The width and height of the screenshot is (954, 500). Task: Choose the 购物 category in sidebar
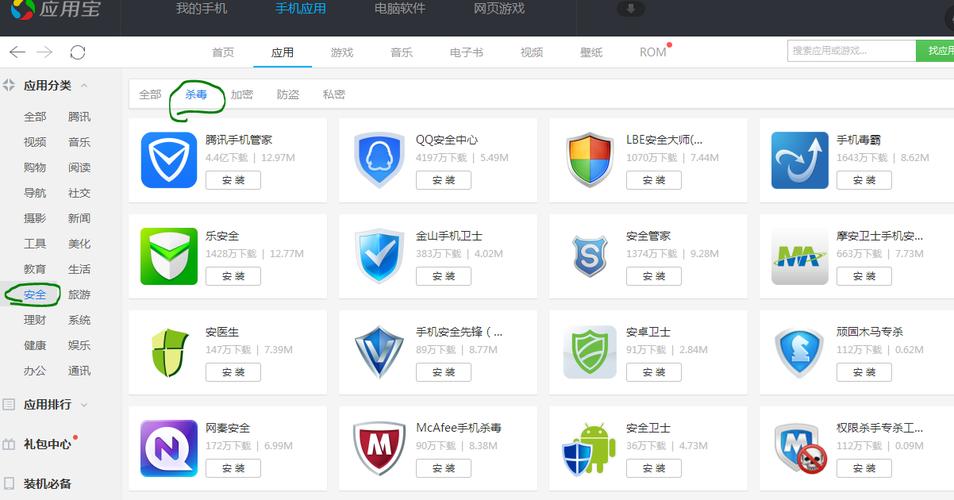pyautogui.click(x=35, y=167)
